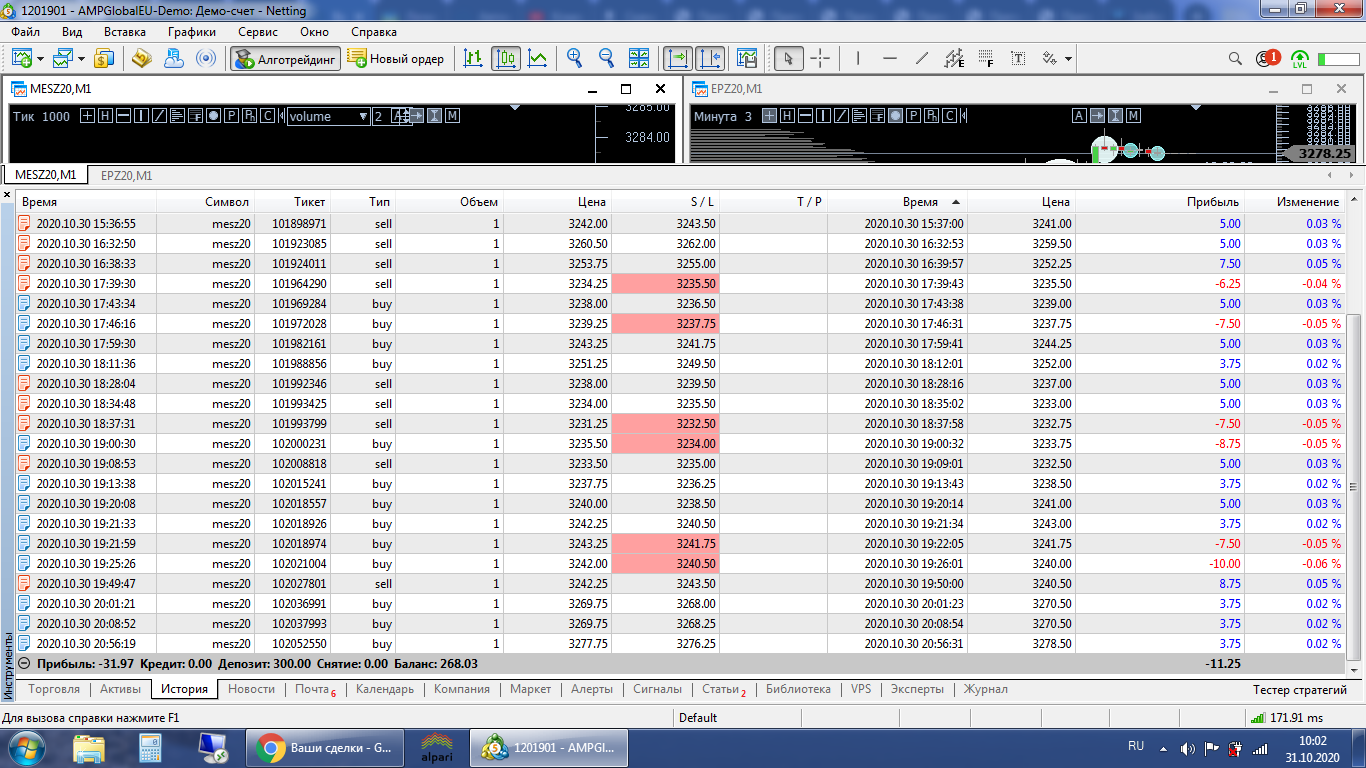Toggle the C box in MESZ20 chart panel
This screenshot has width=1366, height=768.
click(267, 116)
